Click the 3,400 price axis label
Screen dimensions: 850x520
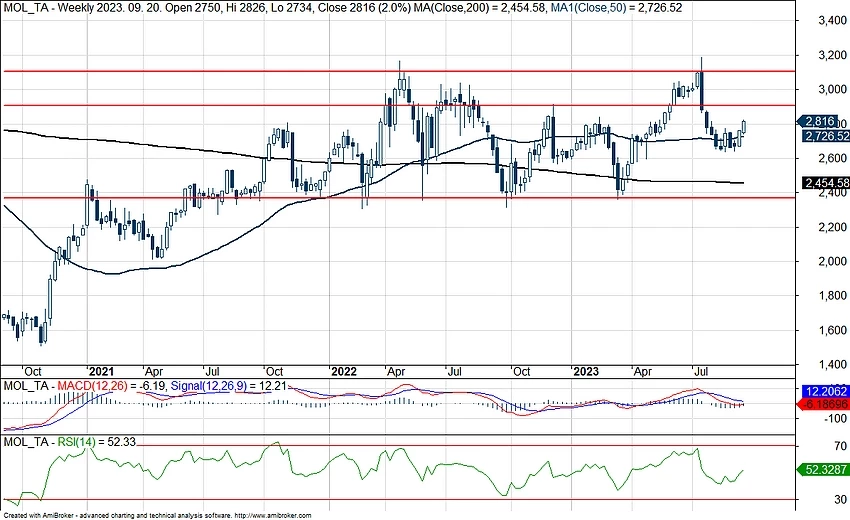832,21
